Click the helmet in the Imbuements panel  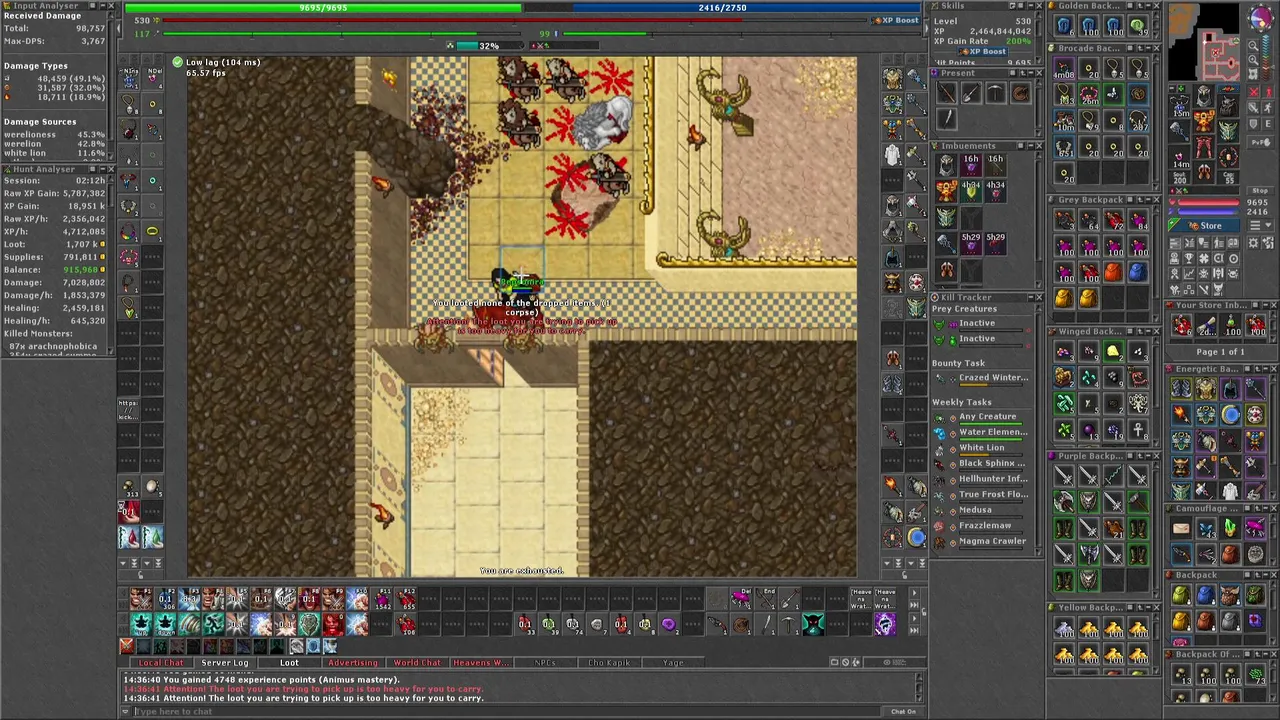point(947,164)
